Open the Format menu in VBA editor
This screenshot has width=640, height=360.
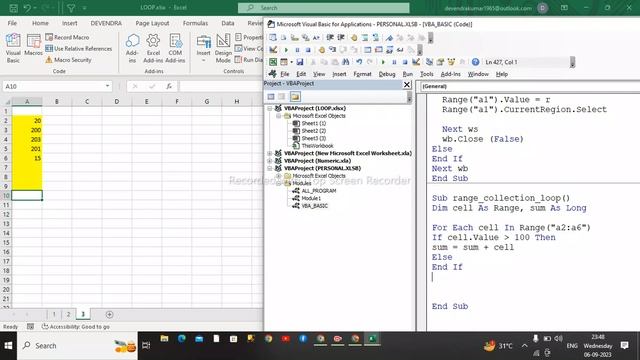pos(362,74)
